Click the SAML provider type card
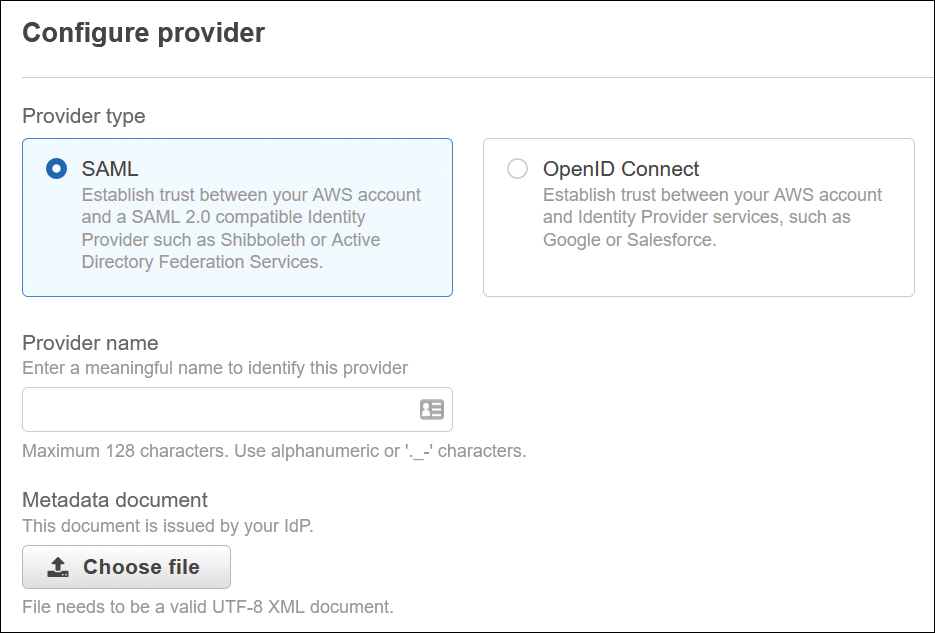This screenshot has width=935, height=633. pos(237,218)
